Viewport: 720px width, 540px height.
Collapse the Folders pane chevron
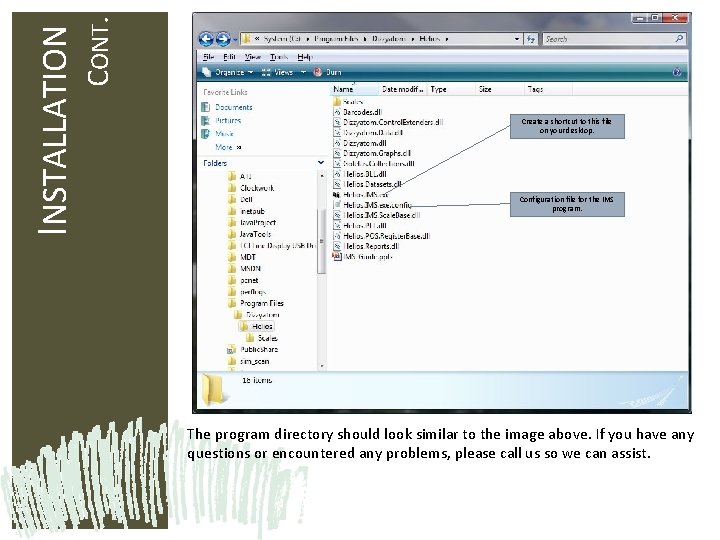[x=321, y=163]
